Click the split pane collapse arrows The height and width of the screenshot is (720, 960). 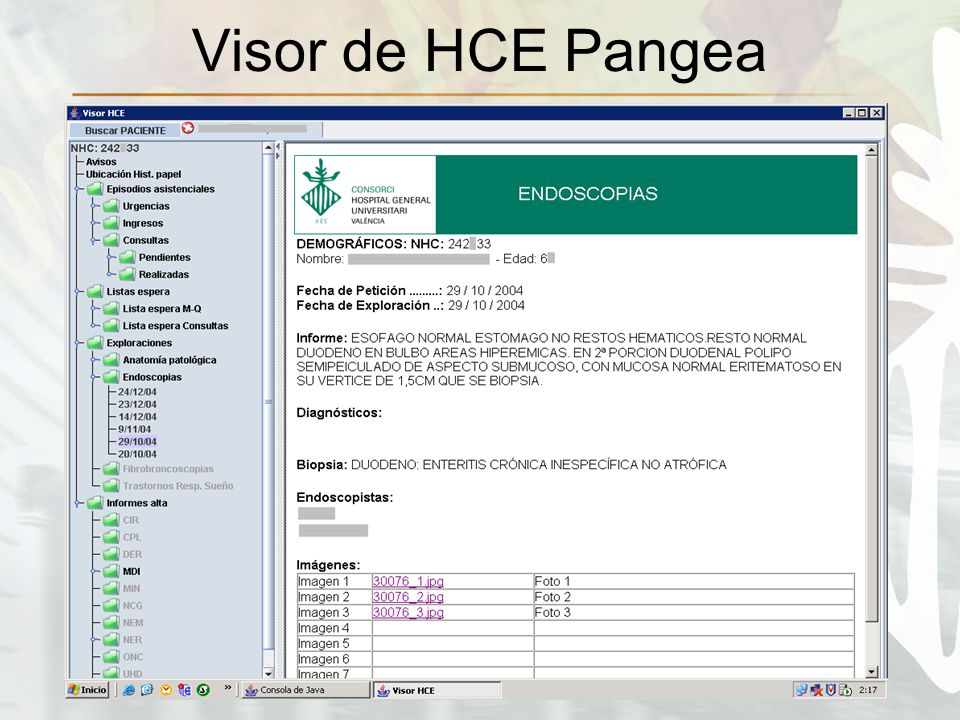(278, 151)
